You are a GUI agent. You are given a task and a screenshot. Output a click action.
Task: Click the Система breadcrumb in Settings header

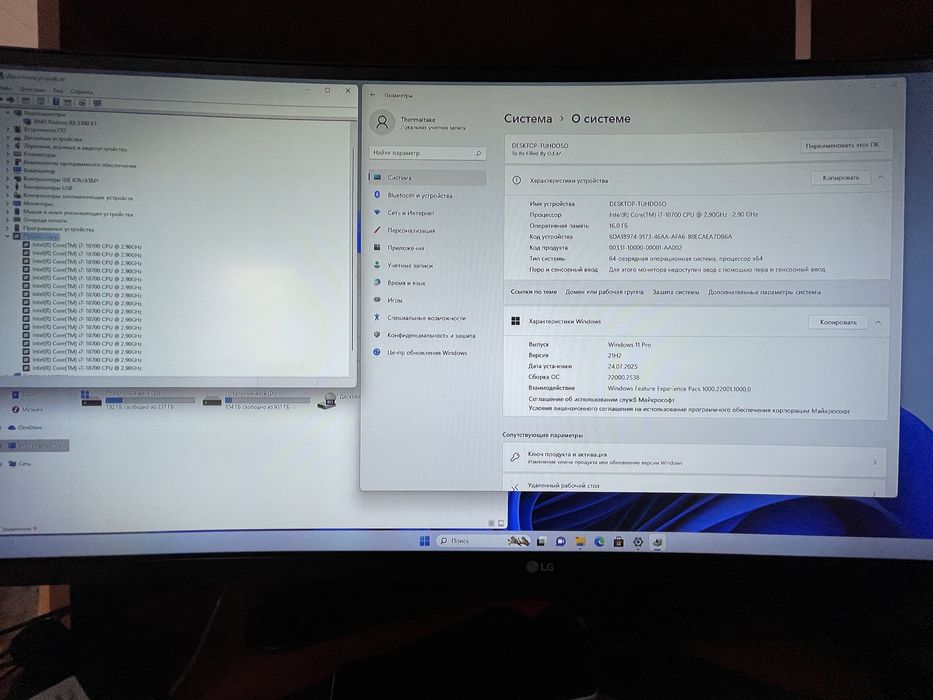(x=528, y=118)
